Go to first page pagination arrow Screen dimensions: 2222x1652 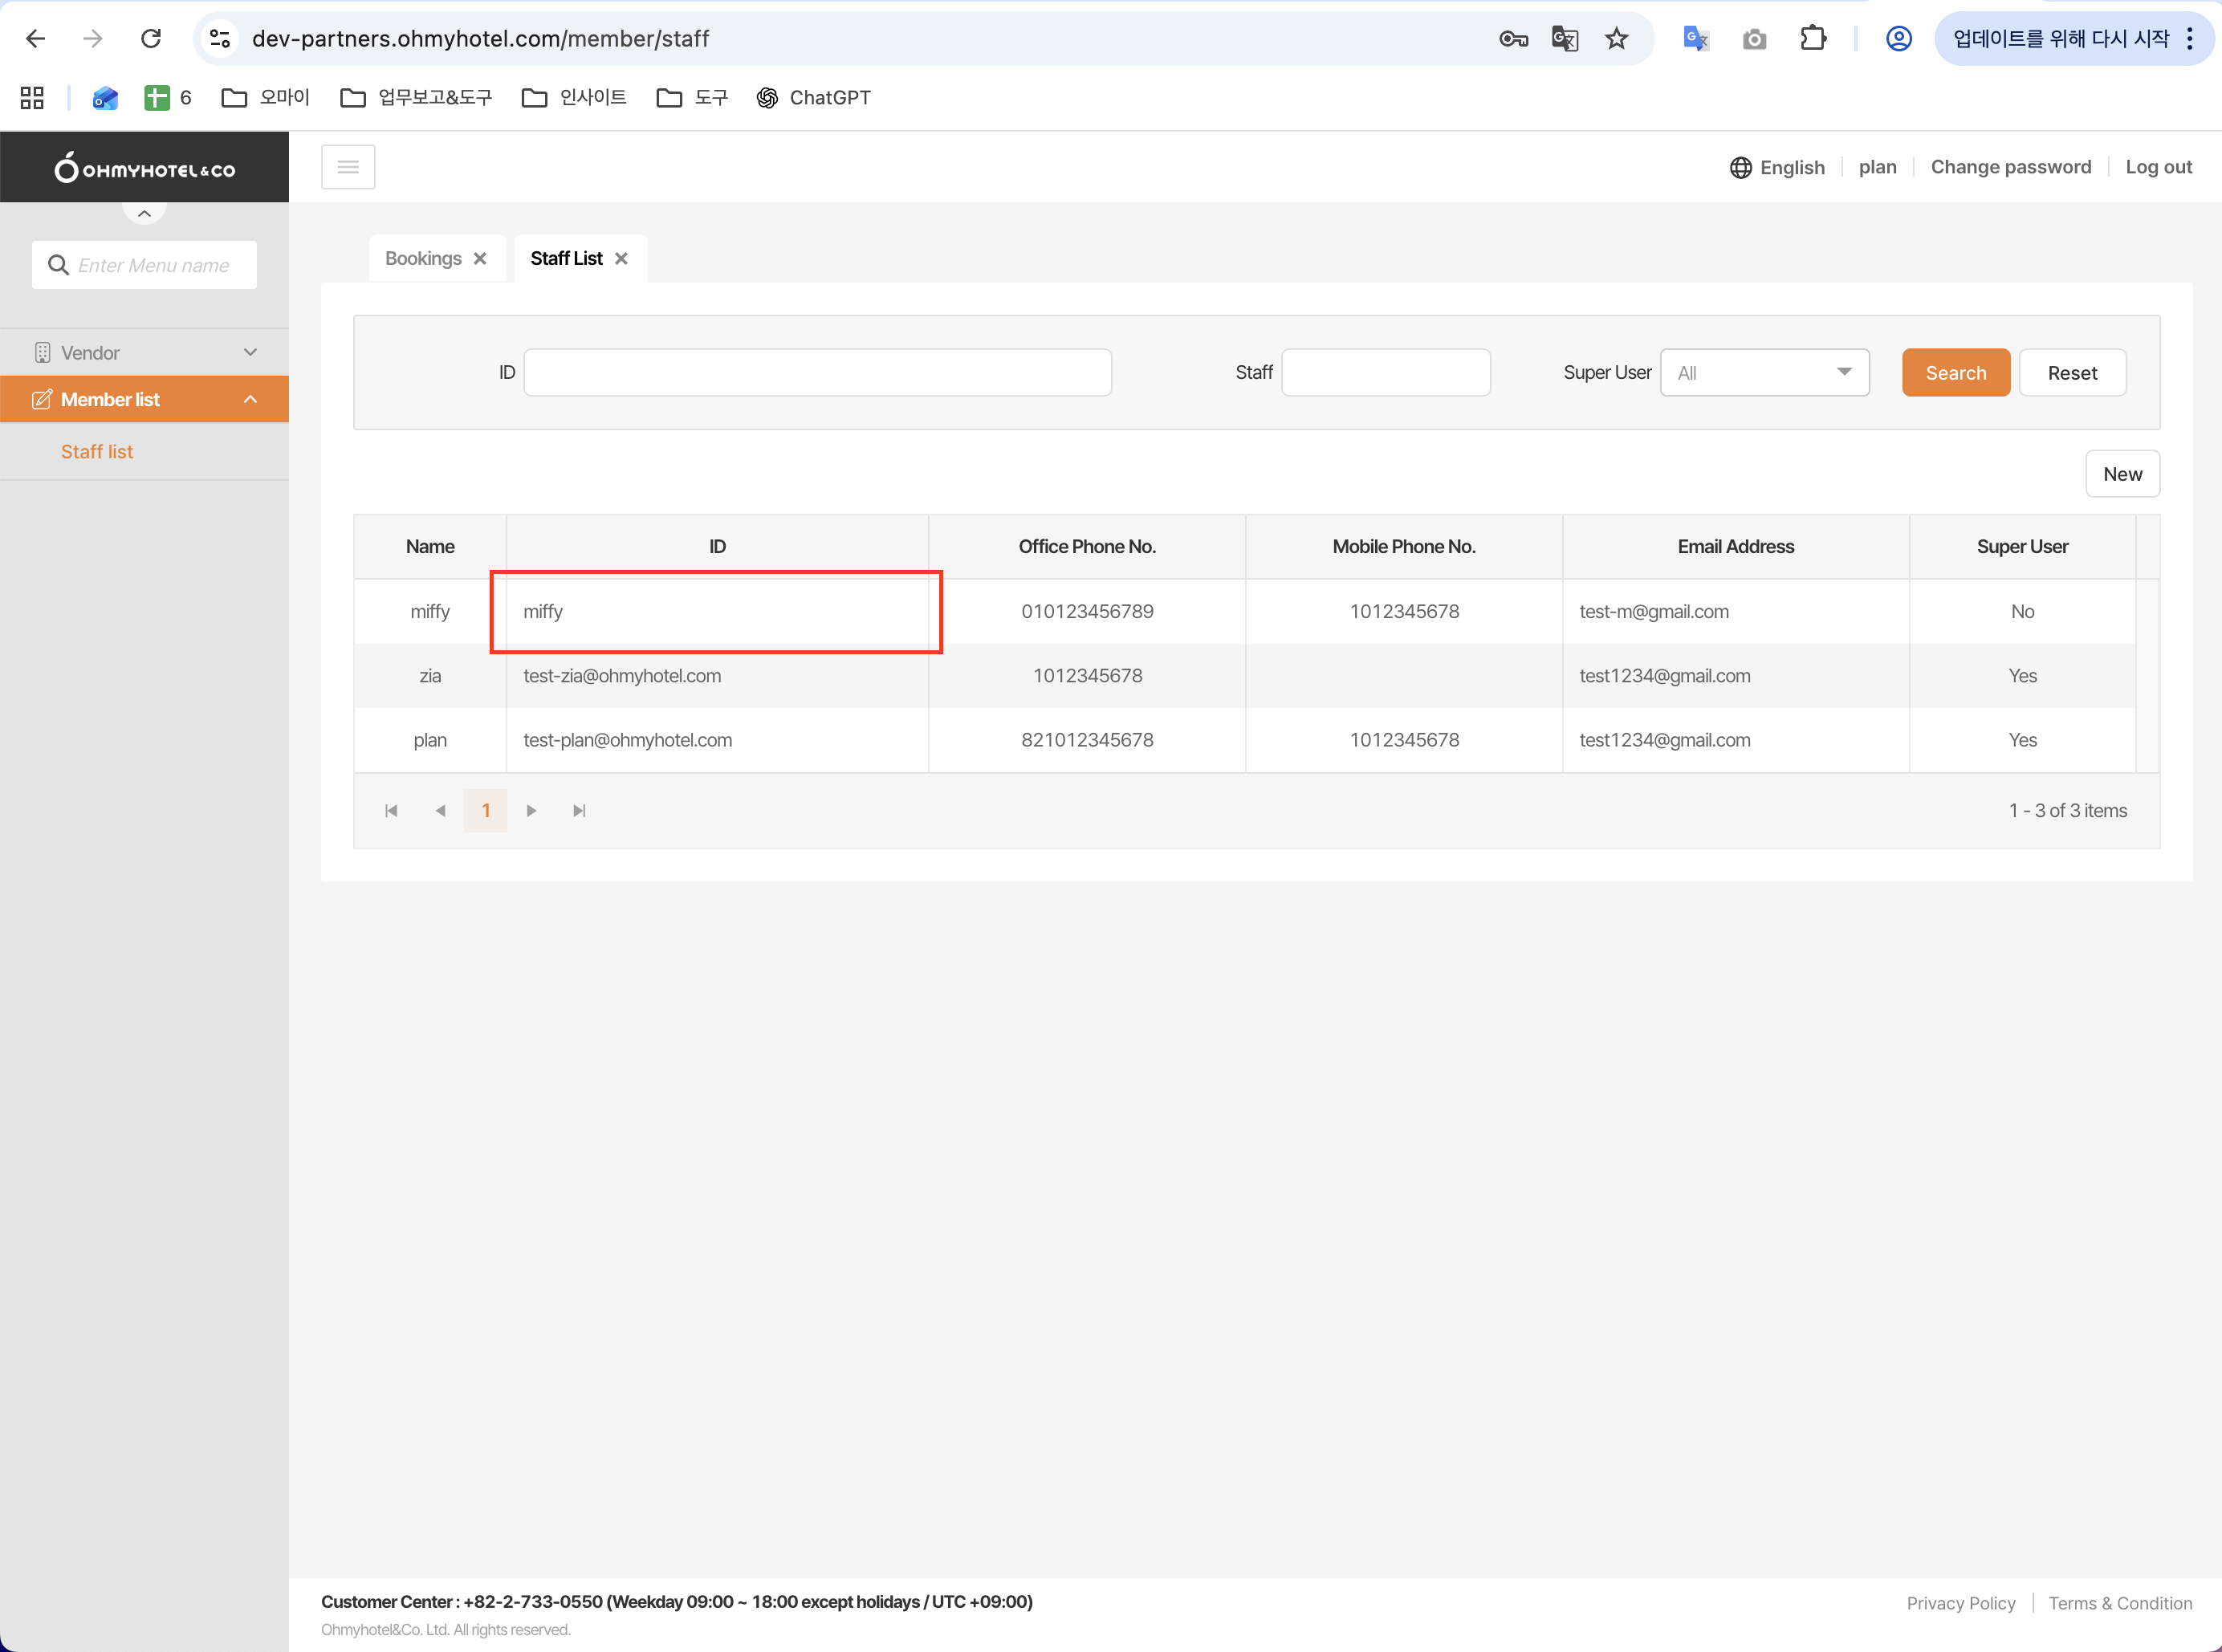(x=391, y=811)
